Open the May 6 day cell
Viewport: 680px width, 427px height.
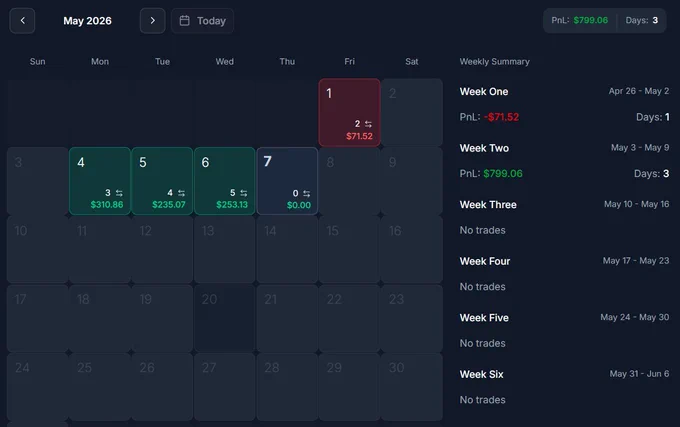pos(225,181)
